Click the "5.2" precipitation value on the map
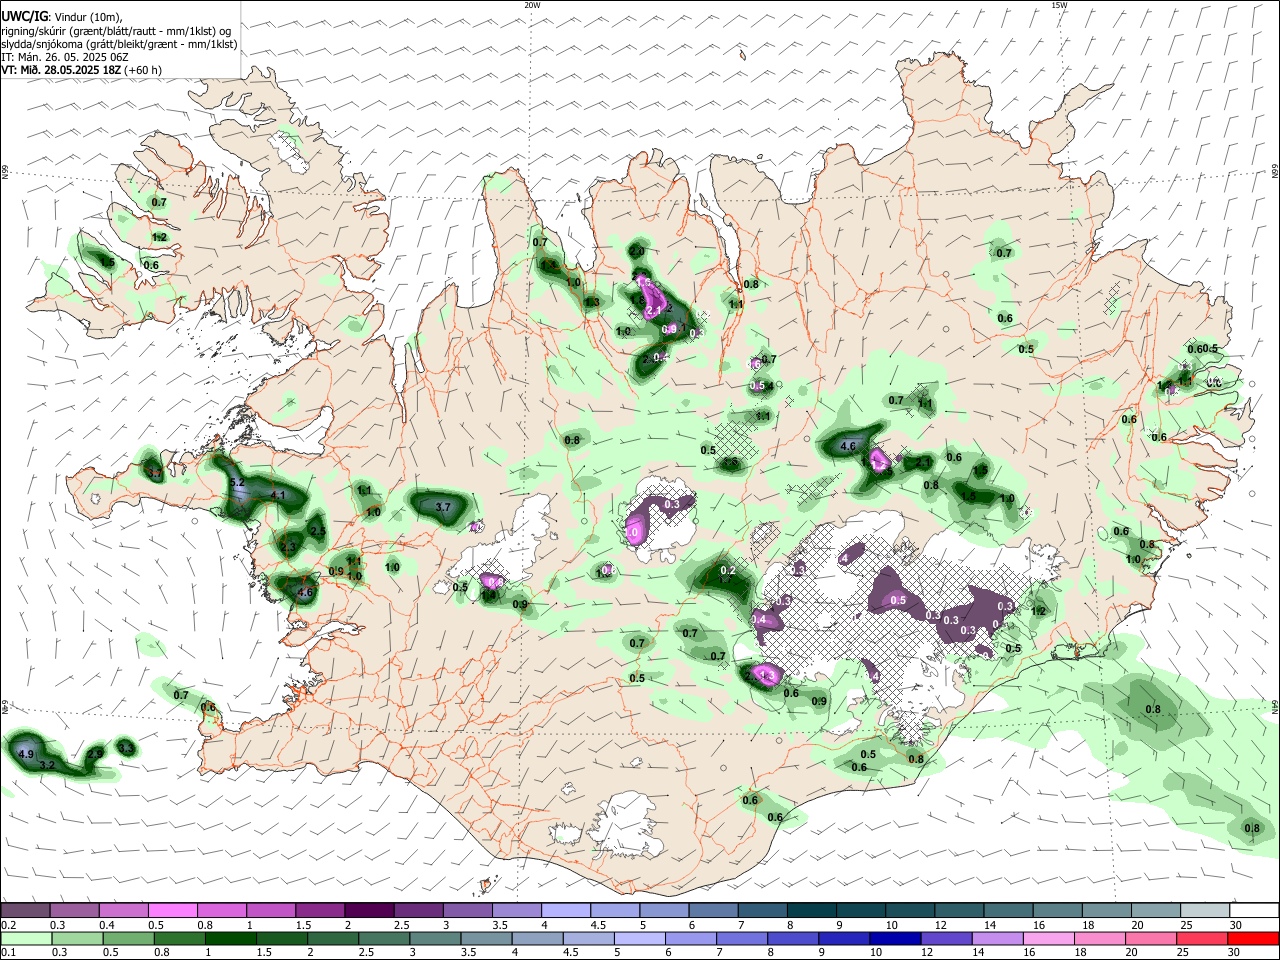This screenshot has height=960, width=1280. [237, 483]
